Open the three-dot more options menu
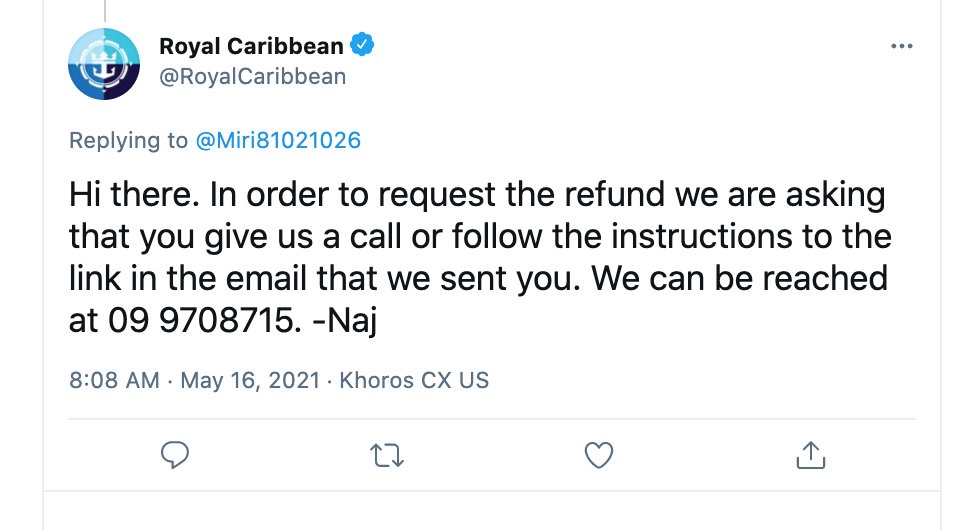974x530 pixels. tap(901, 46)
